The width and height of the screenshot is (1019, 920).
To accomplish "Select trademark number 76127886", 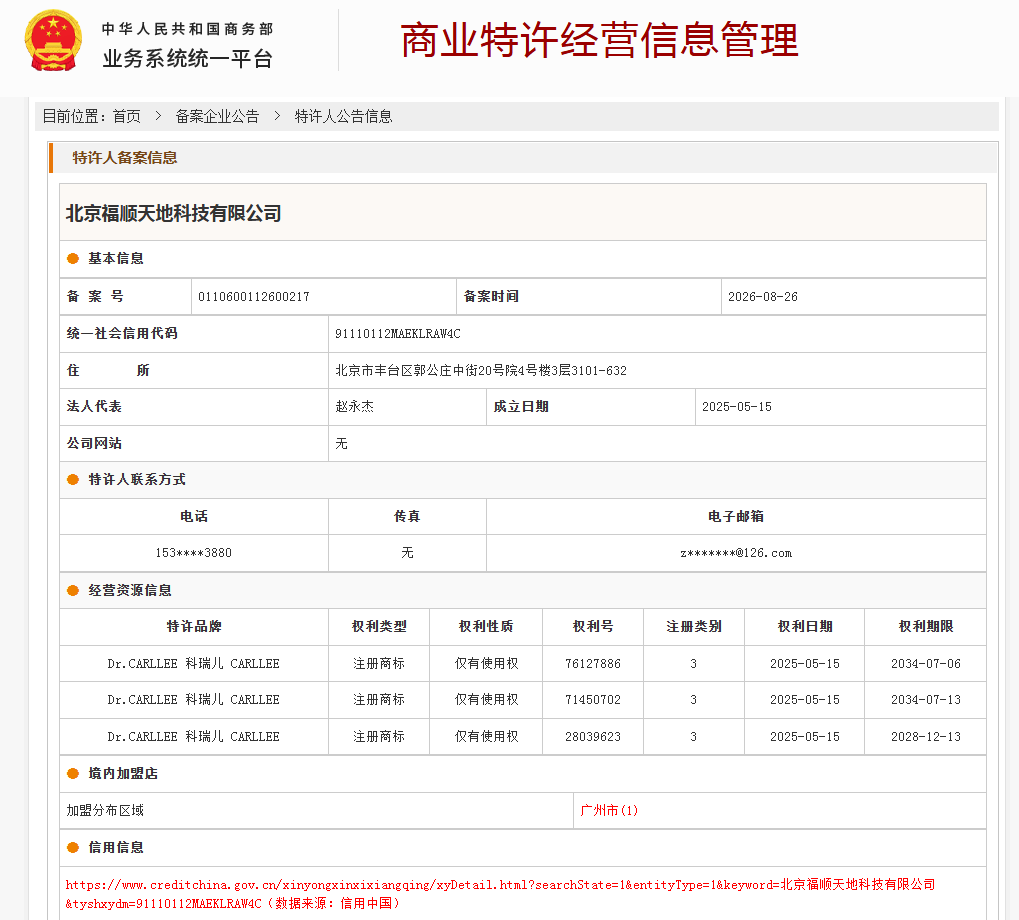I will coord(593,663).
